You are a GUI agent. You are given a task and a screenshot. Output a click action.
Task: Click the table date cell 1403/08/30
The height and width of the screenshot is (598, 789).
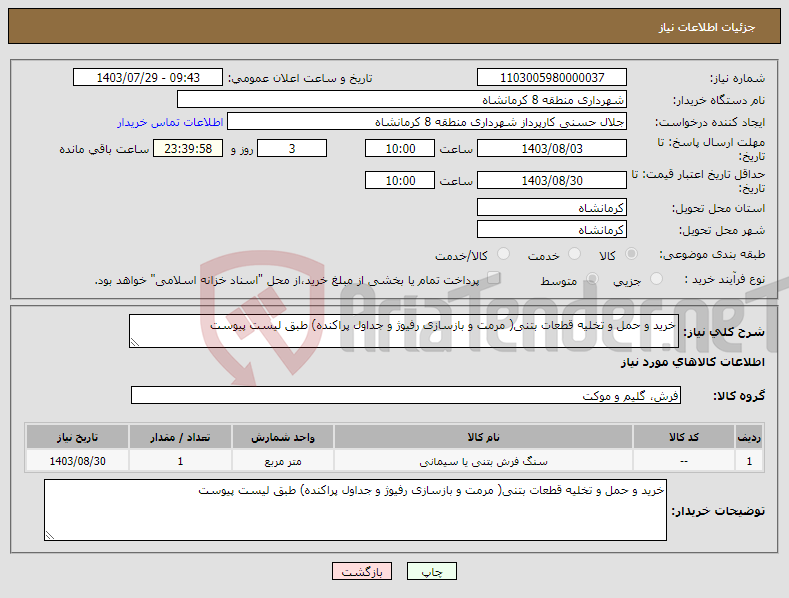coord(77,461)
